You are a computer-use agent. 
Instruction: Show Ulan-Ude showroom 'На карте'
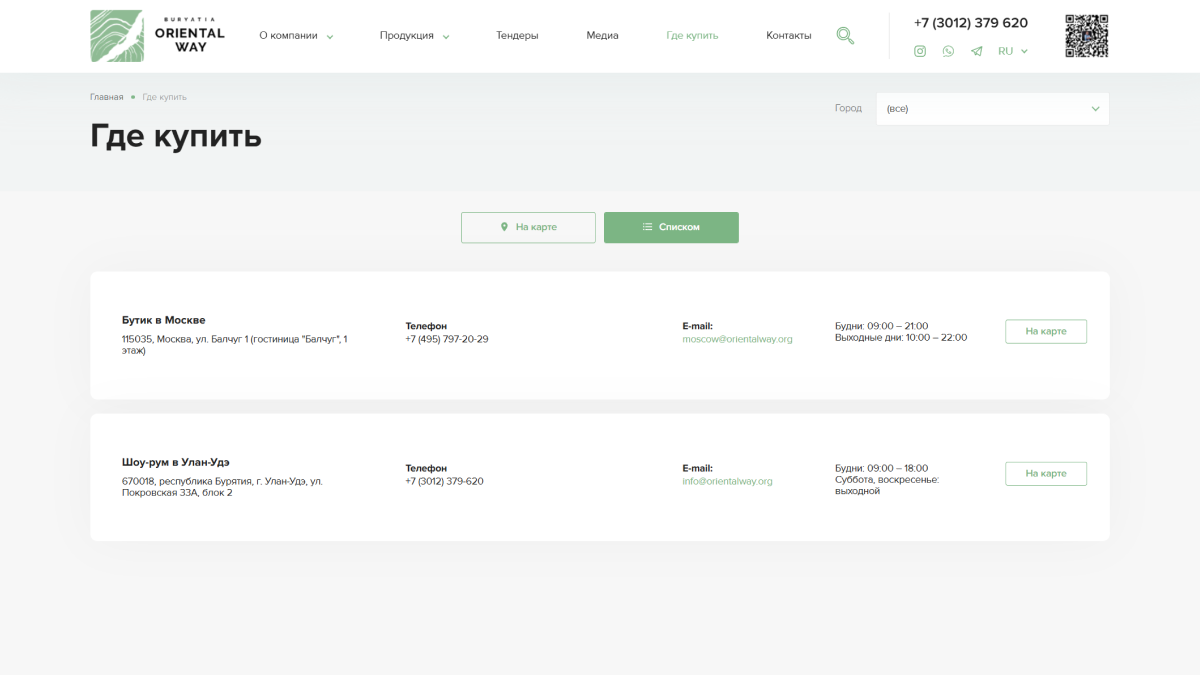click(1045, 473)
